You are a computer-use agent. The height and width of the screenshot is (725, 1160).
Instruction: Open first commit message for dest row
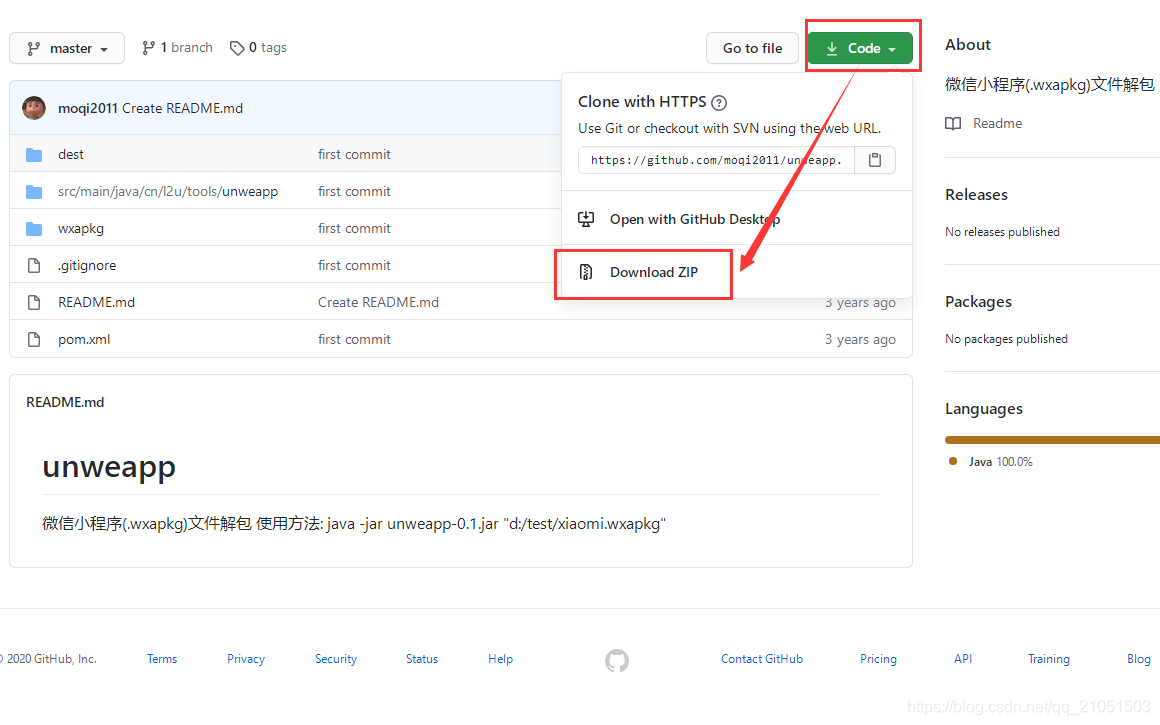[x=354, y=154]
